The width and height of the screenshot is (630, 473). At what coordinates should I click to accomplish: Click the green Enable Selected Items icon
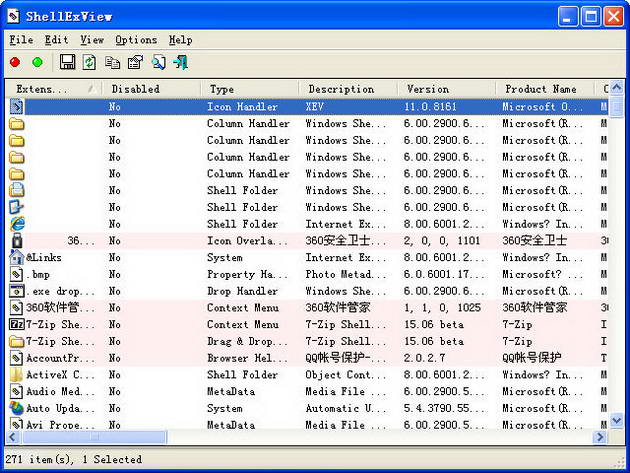[x=37, y=62]
